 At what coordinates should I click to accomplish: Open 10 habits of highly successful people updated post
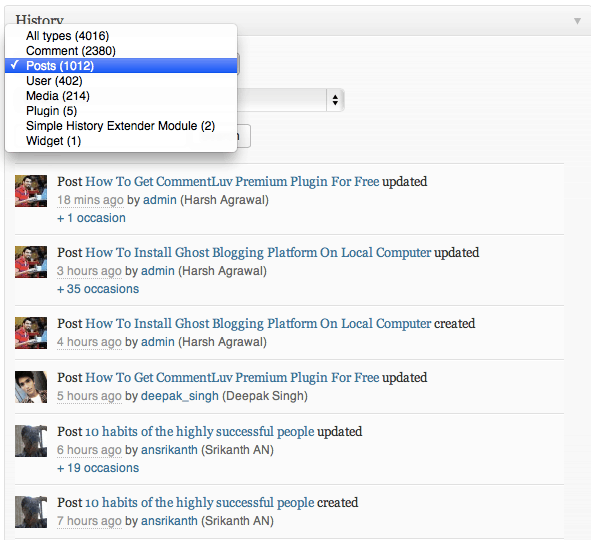point(200,431)
